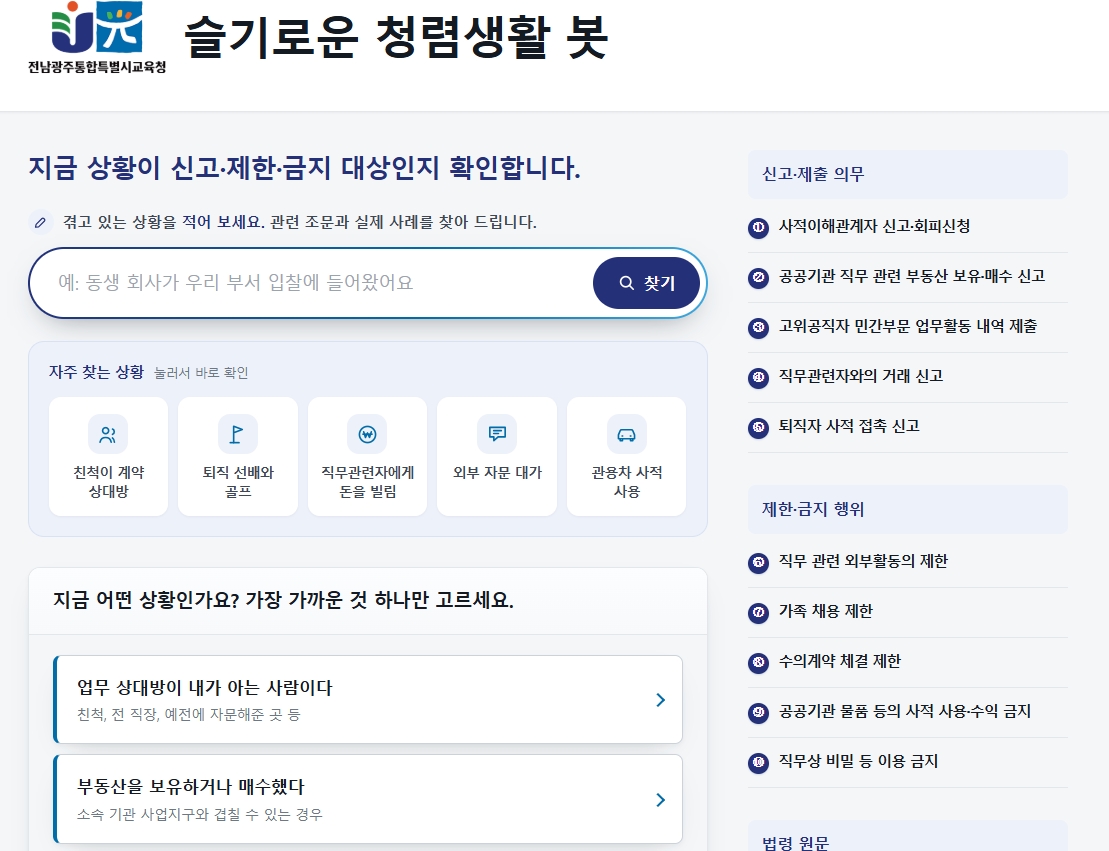This screenshot has width=1109, height=851.
Task: Click the 찾기 search button
Action: point(646,283)
